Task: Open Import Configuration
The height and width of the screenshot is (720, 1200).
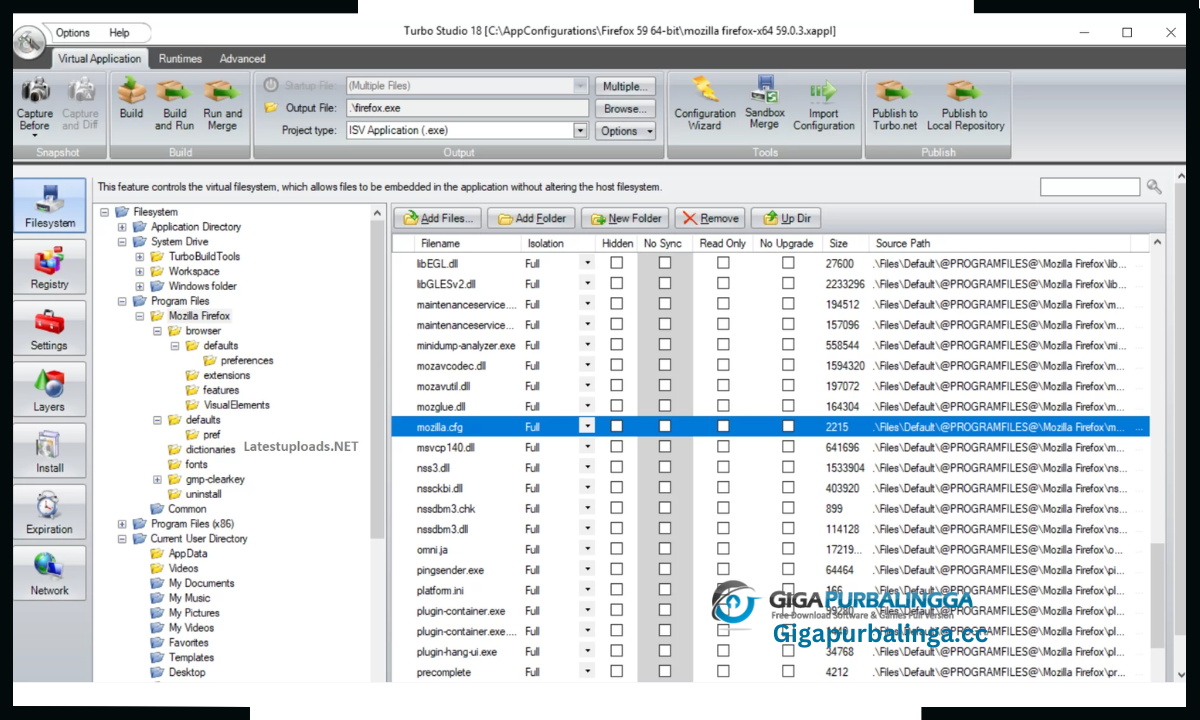Action: point(824,105)
